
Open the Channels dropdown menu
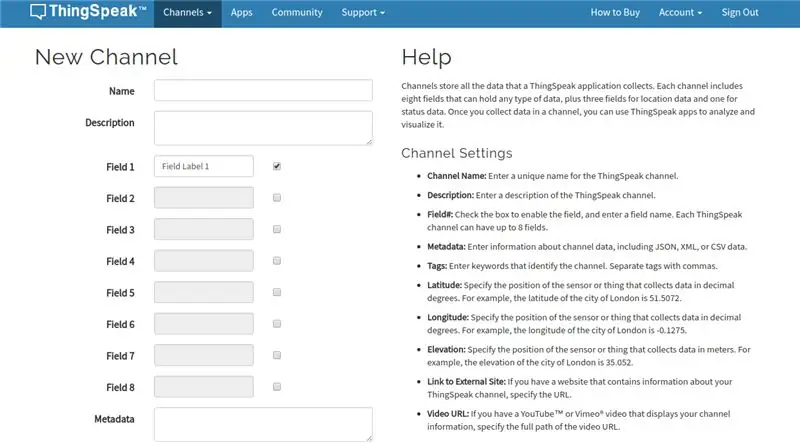click(187, 12)
